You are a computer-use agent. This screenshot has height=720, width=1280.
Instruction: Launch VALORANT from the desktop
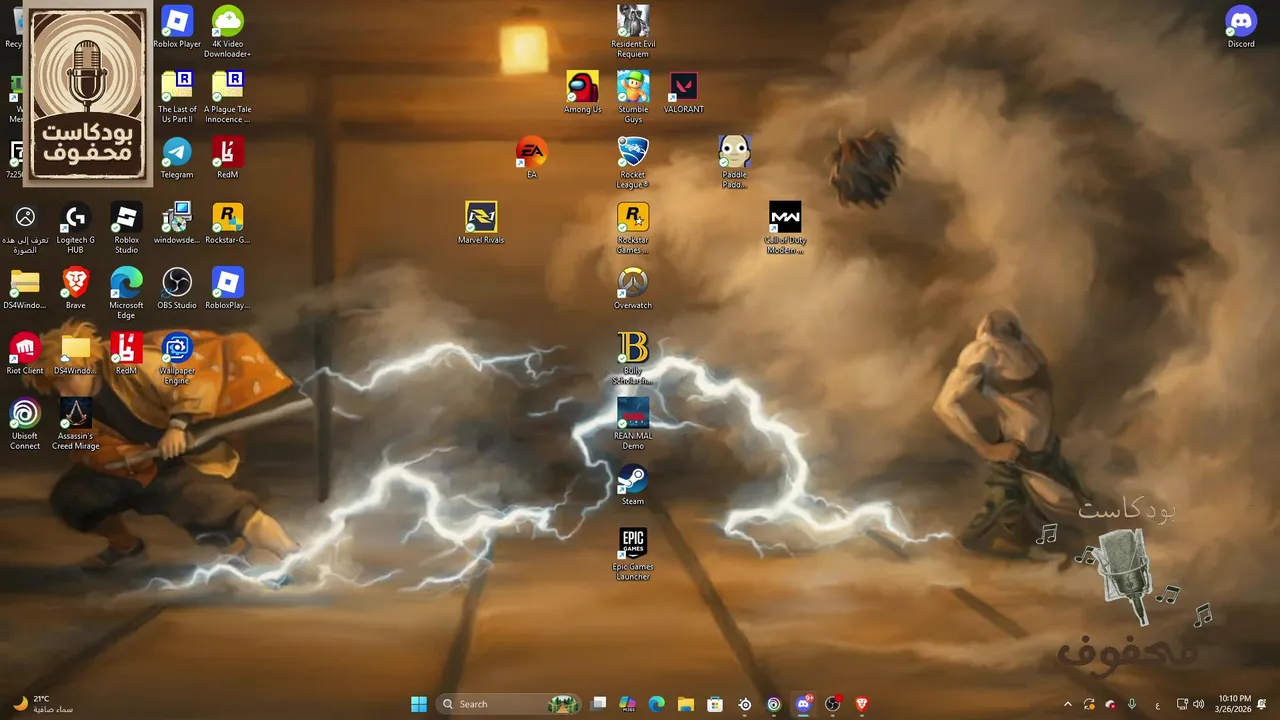point(684,92)
